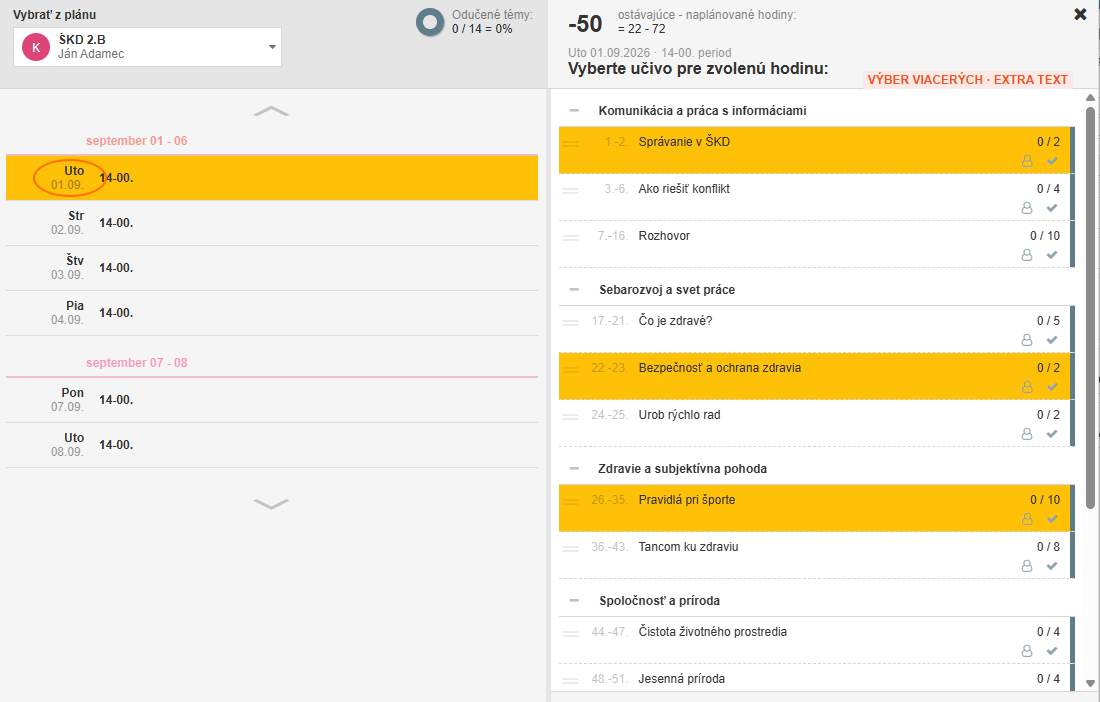Click the person icon for Správanie v ŠKD
Image resolution: width=1100 pixels, height=702 pixels.
click(x=1026, y=161)
